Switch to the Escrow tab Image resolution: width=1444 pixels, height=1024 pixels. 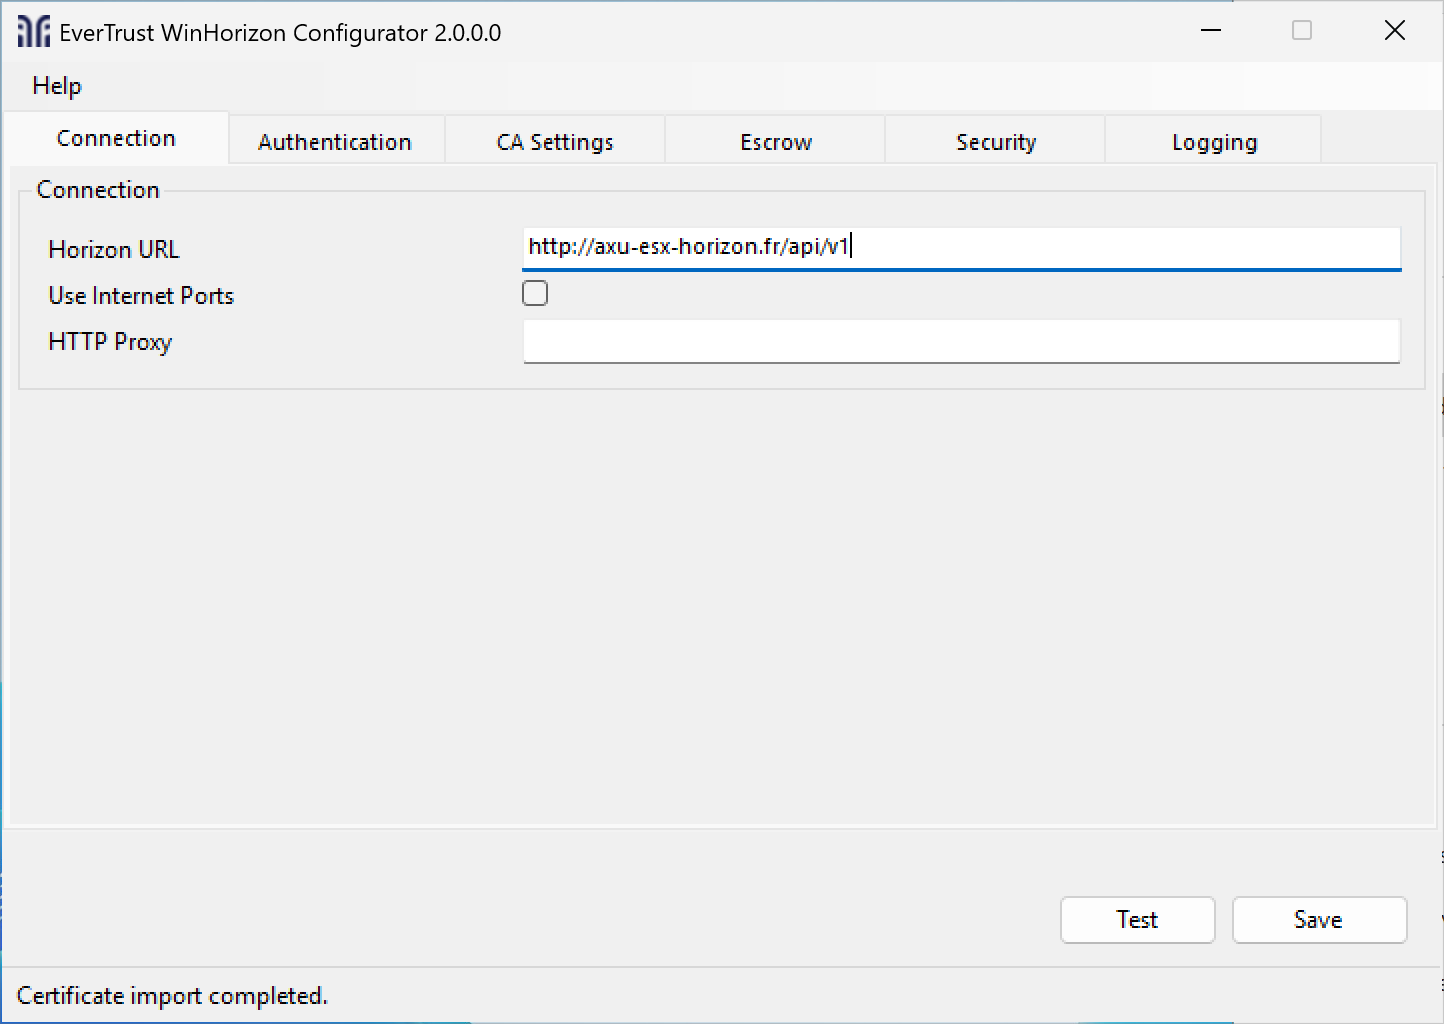coord(775,141)
